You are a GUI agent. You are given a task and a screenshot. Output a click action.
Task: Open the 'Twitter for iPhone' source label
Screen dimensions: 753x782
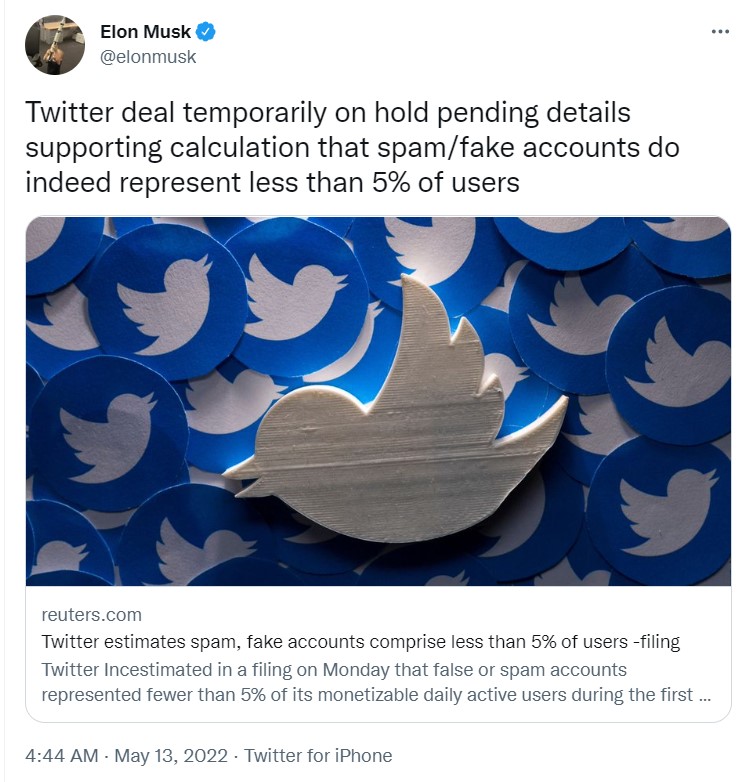click(318, 755)
